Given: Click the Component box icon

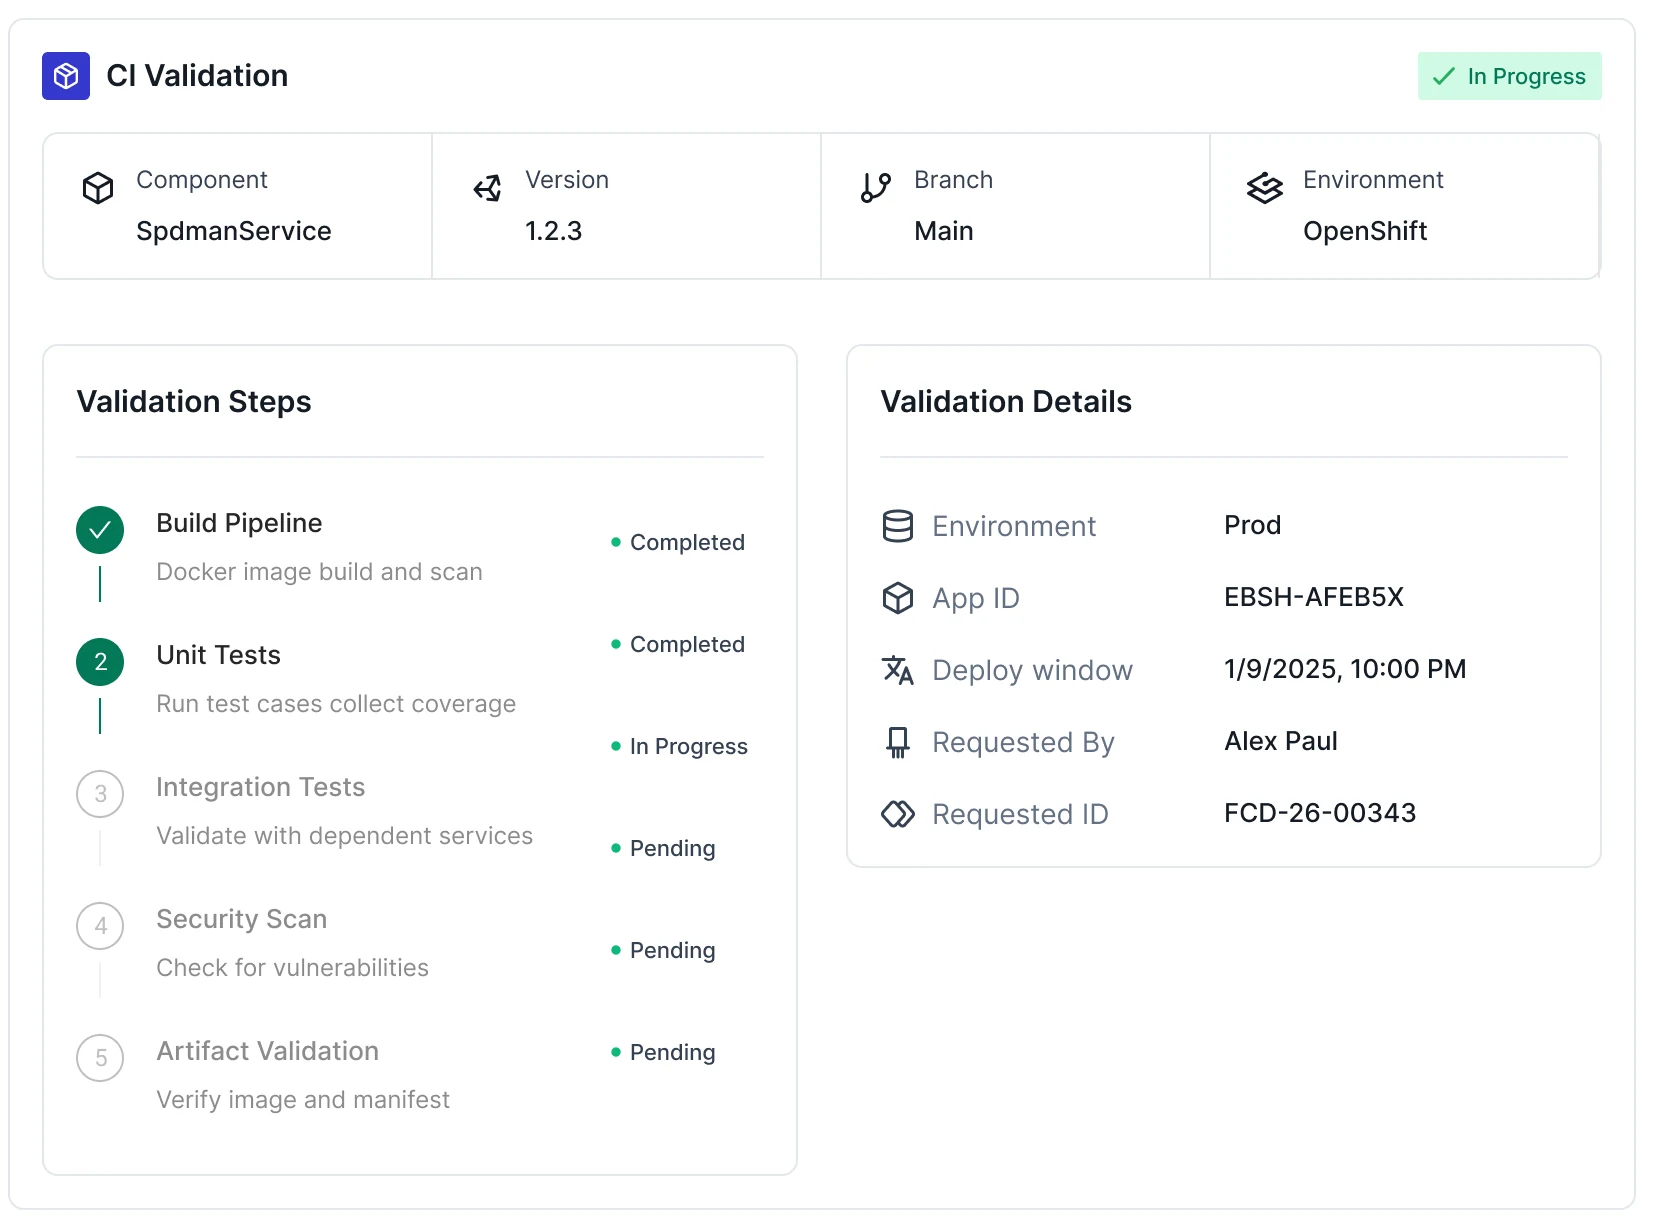Looking at the screenshot, I should [98, 188].
